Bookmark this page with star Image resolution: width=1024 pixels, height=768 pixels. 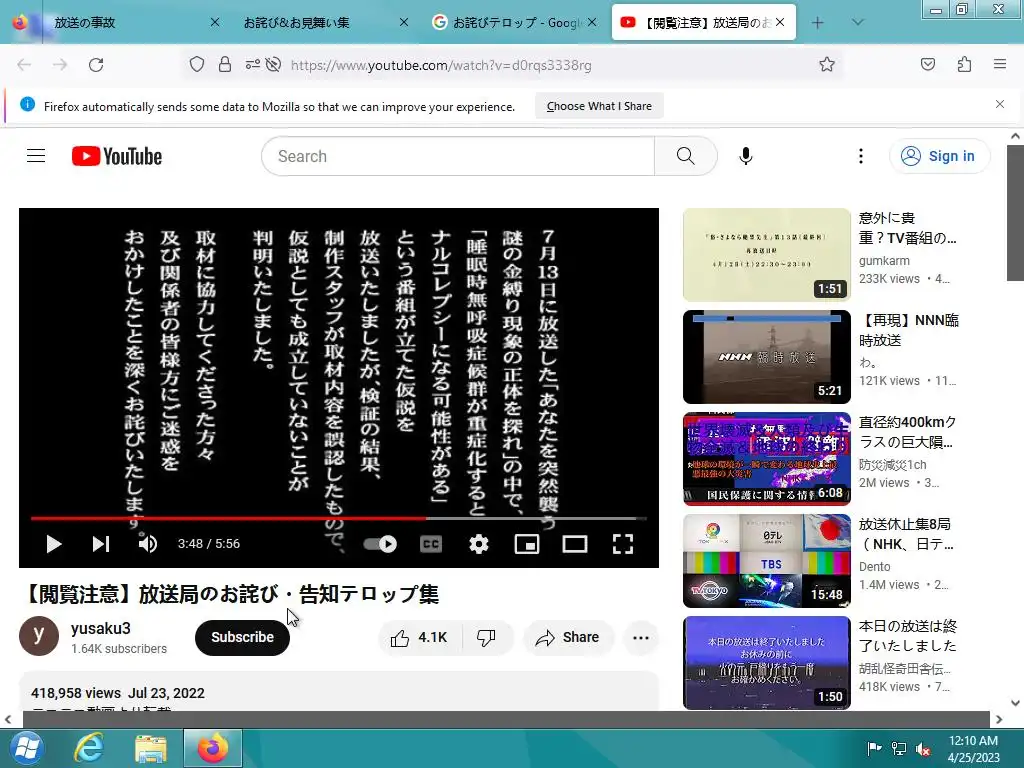coord(827,65)
